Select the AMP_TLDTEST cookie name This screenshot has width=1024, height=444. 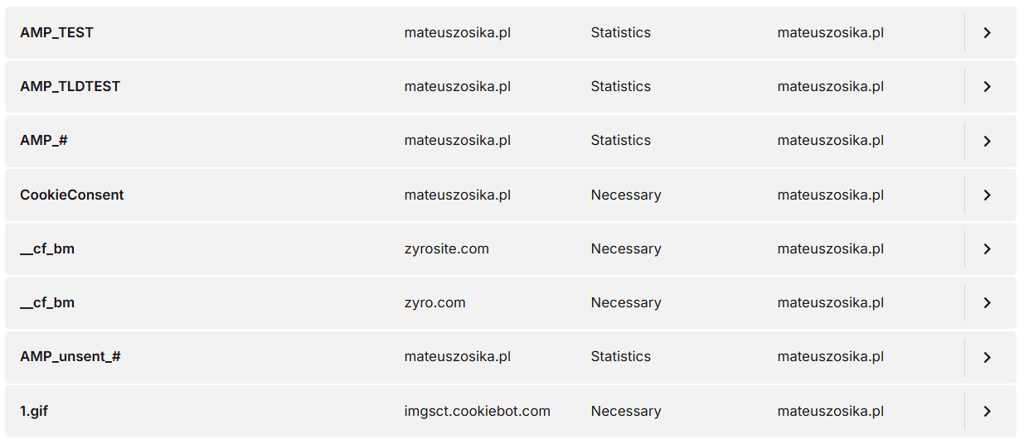pyautogui.click(x=70, y=87)
